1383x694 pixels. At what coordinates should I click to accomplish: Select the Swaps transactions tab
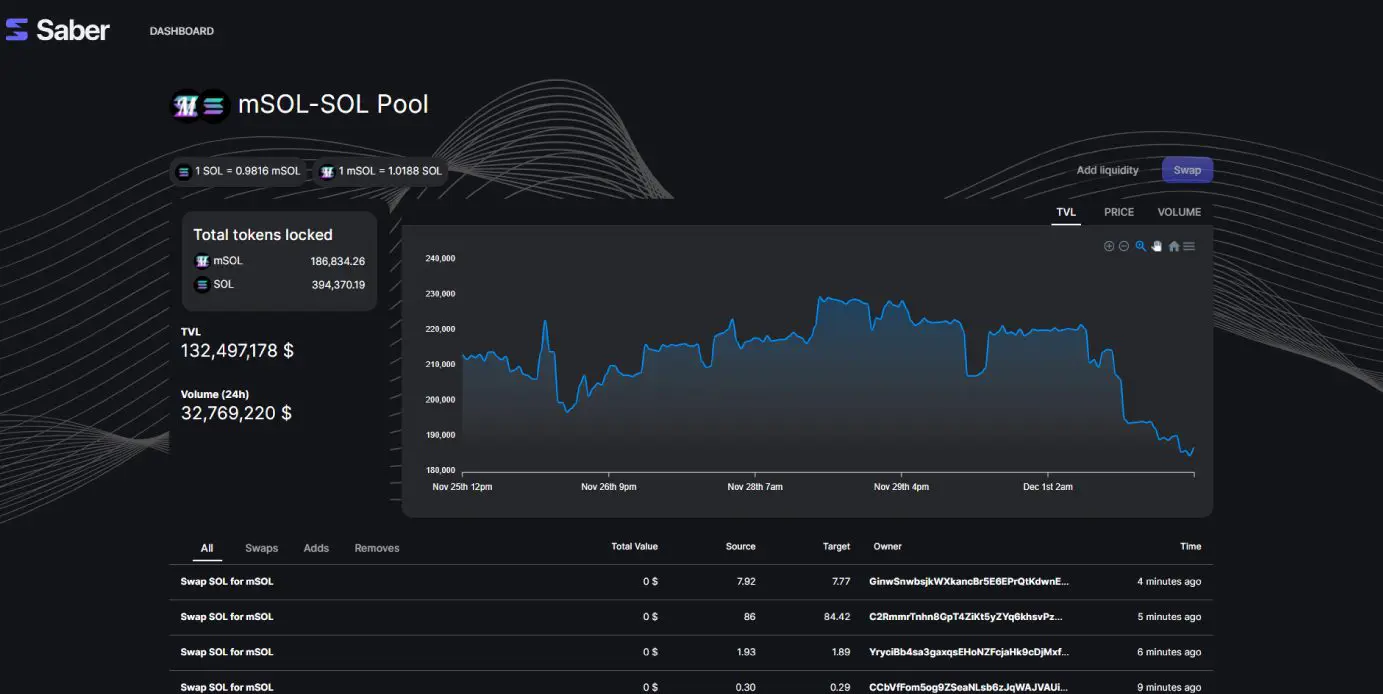tap(262, 548)
